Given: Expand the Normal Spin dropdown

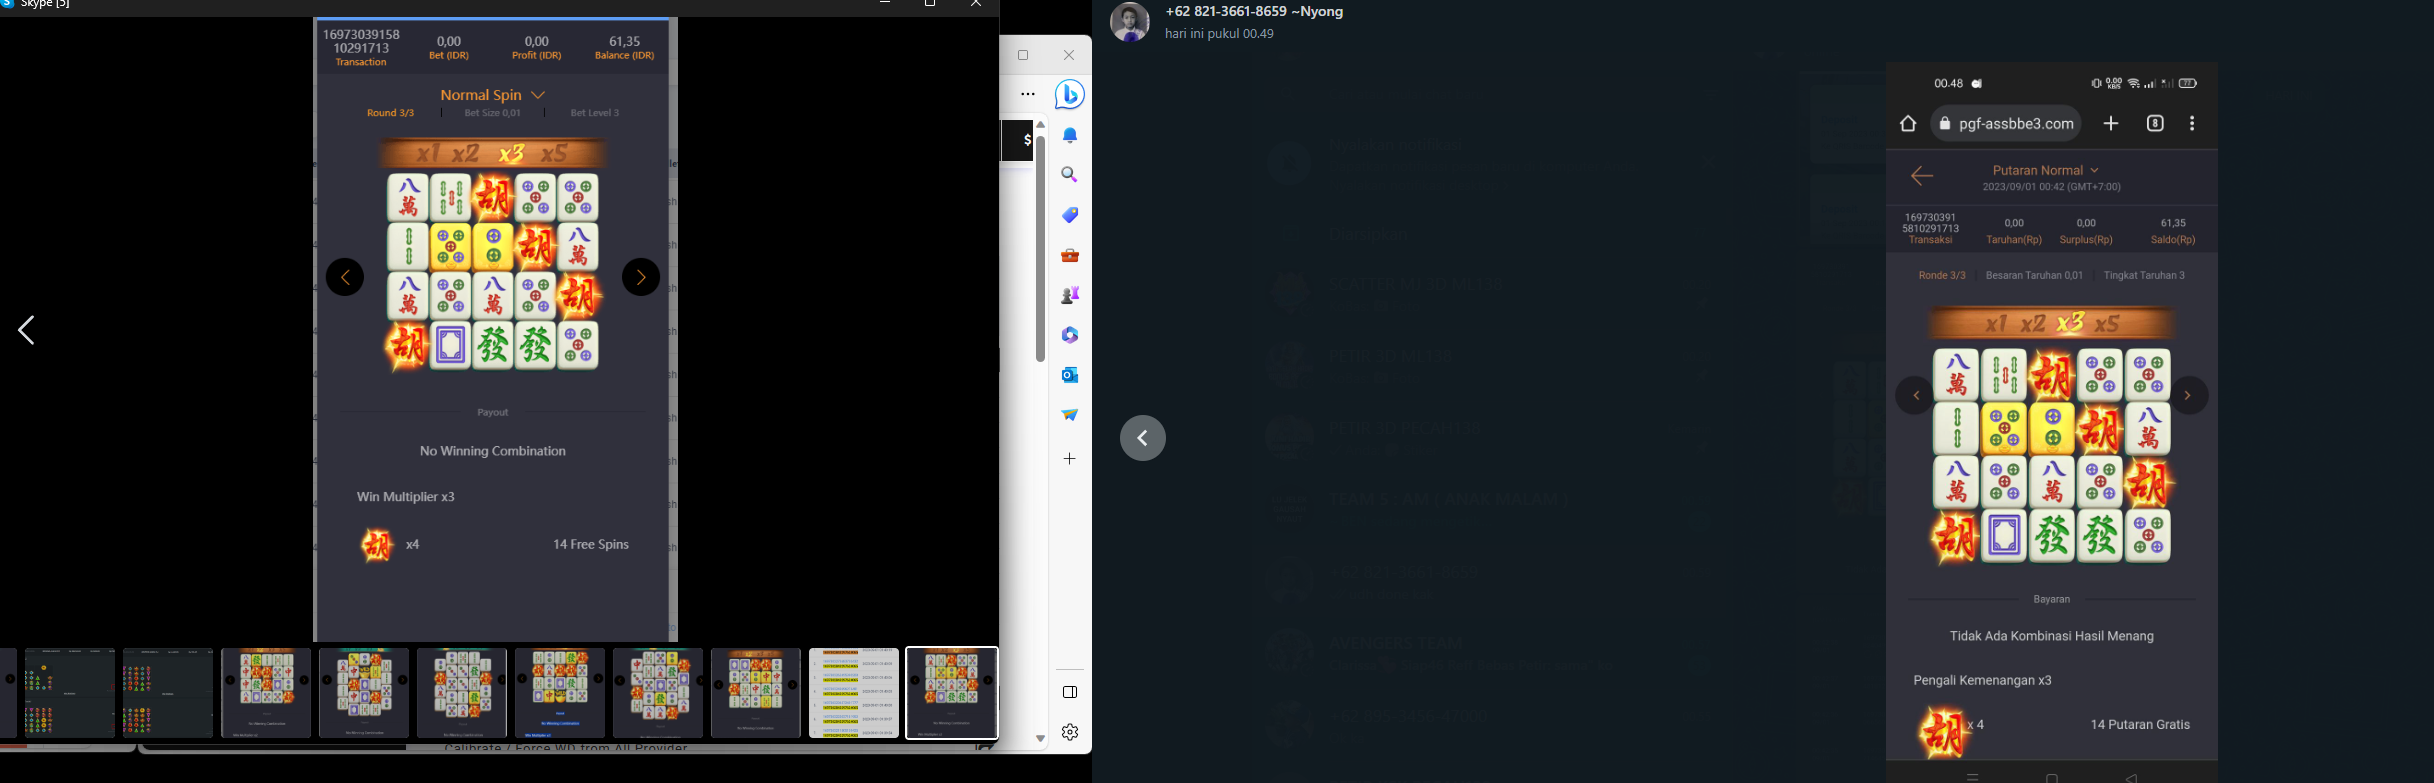Looking at the screenshot, I should [x=493, y=95].
